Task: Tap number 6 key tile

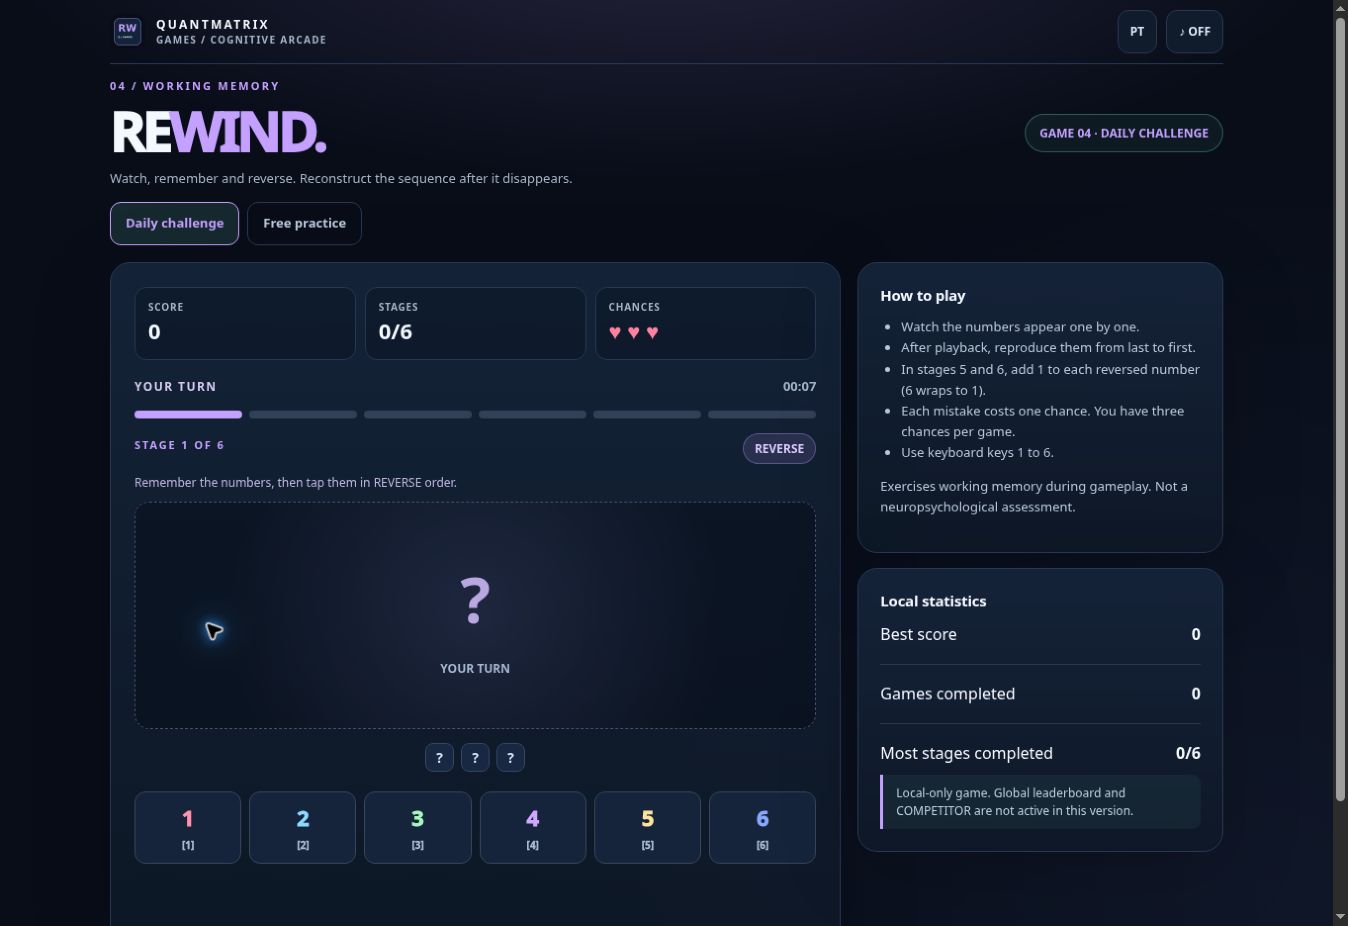Action: point(762,827)
